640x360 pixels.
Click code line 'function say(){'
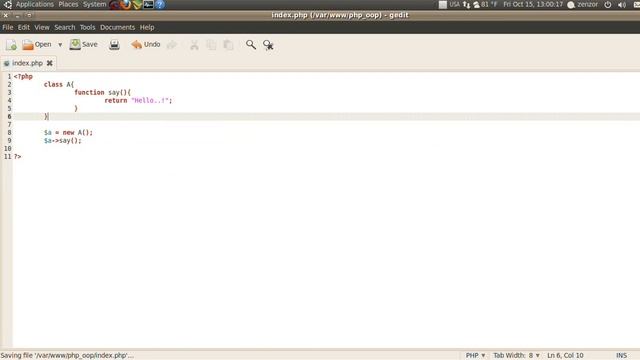tap(102, 93)
